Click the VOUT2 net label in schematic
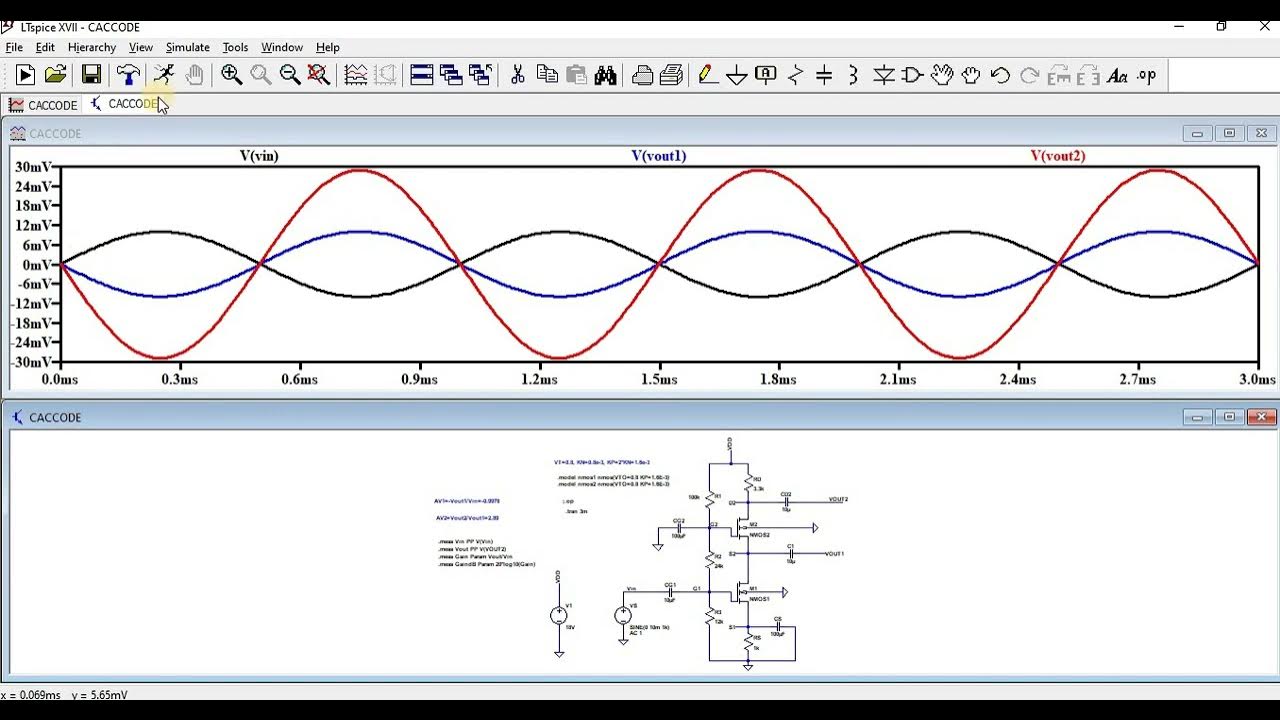Image resolution: width=1280 pixels, height=720 pixels. pos(838,499)
